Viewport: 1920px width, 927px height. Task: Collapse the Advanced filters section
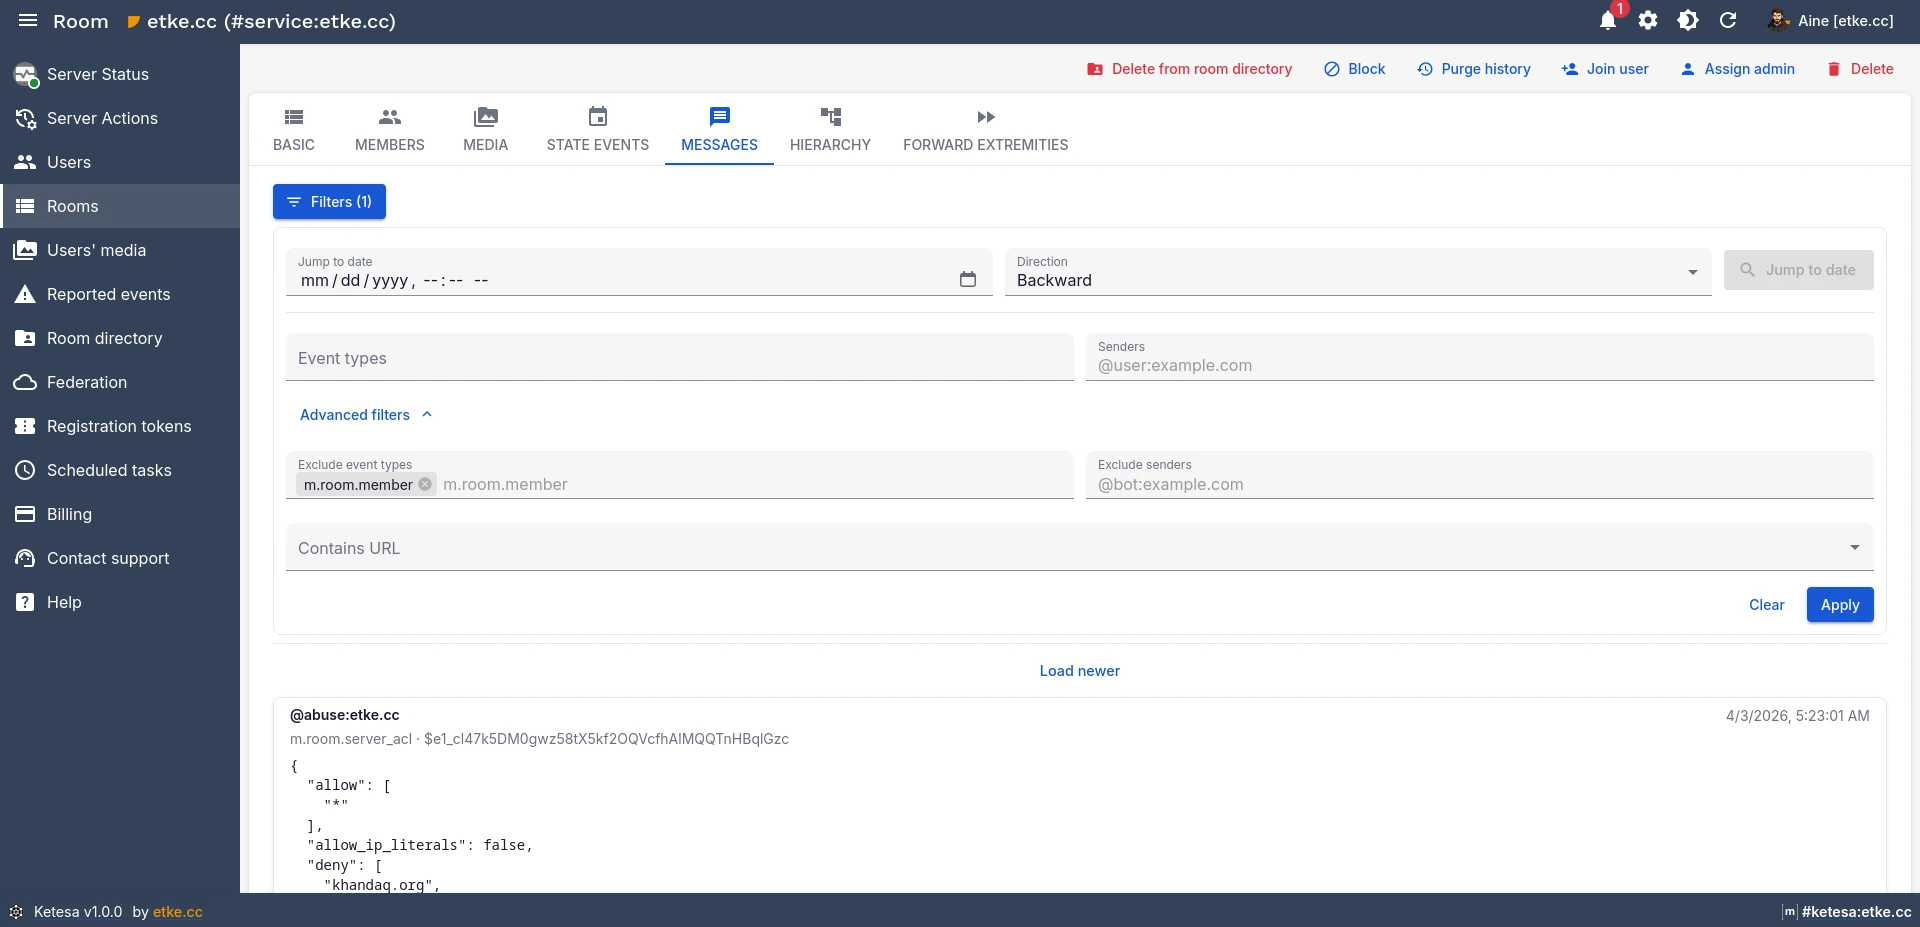tap(366, 415)
